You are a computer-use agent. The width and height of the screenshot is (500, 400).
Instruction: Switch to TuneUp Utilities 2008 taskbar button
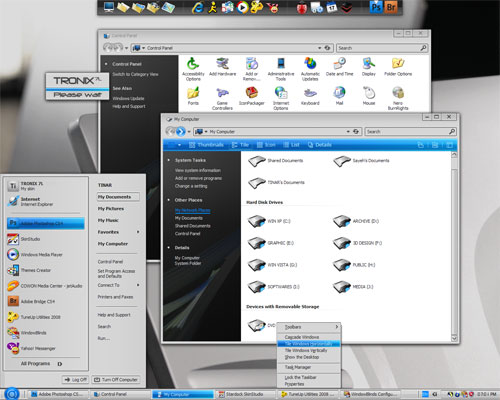(309, 394)
